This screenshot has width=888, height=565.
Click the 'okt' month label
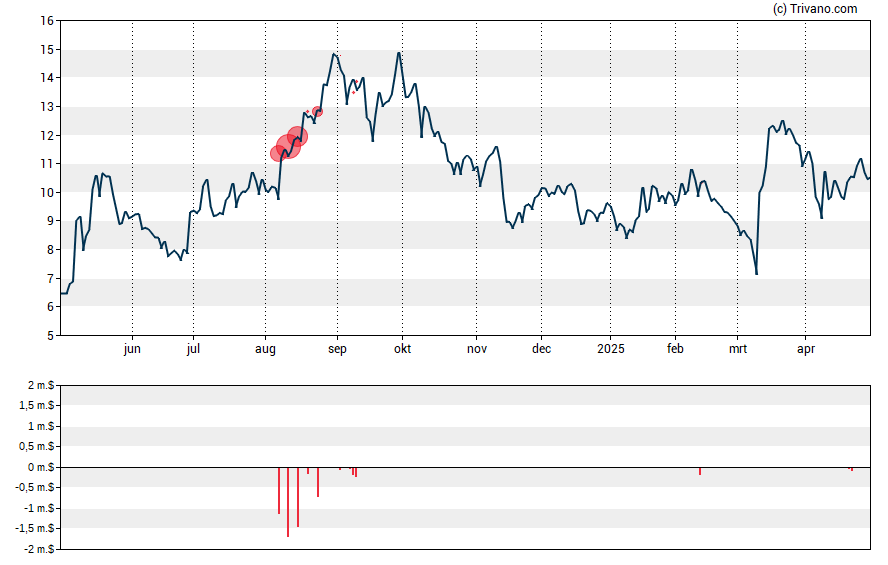coord(402,349)
